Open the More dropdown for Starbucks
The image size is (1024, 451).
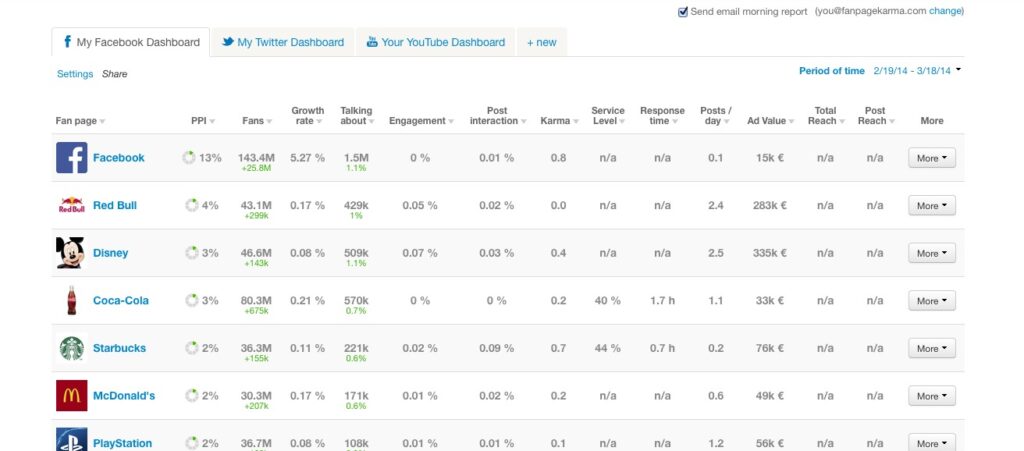click(x=931, y=349)
